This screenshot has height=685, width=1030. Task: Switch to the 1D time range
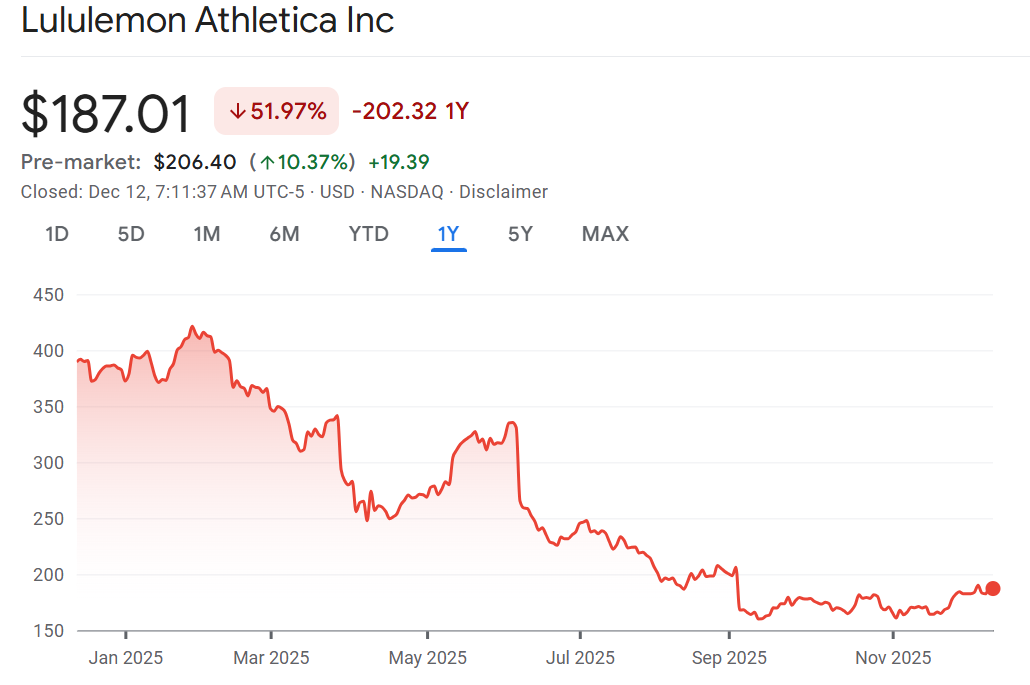point(57,234)
